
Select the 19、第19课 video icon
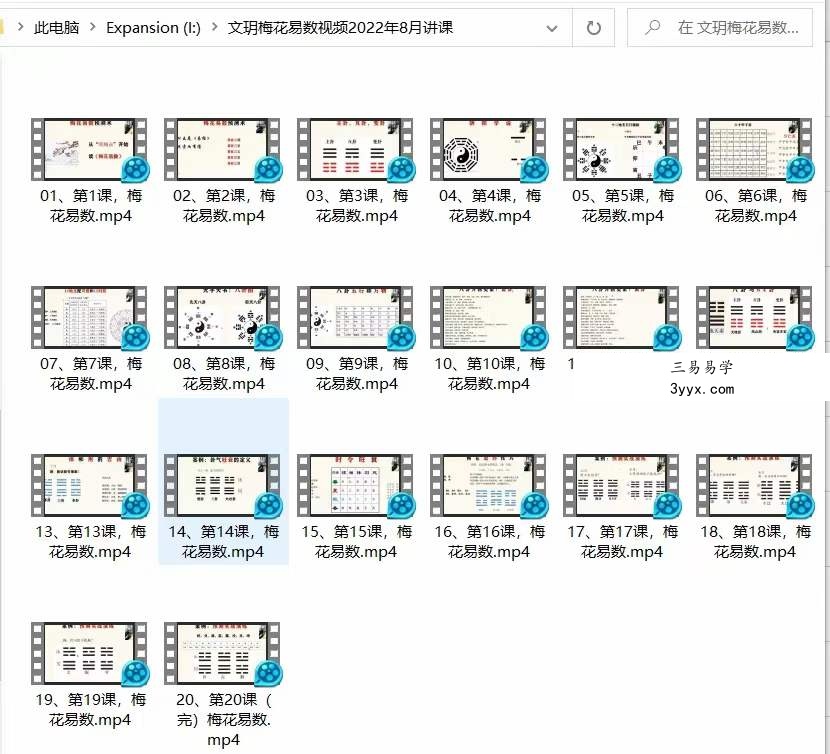coord(89,653)
